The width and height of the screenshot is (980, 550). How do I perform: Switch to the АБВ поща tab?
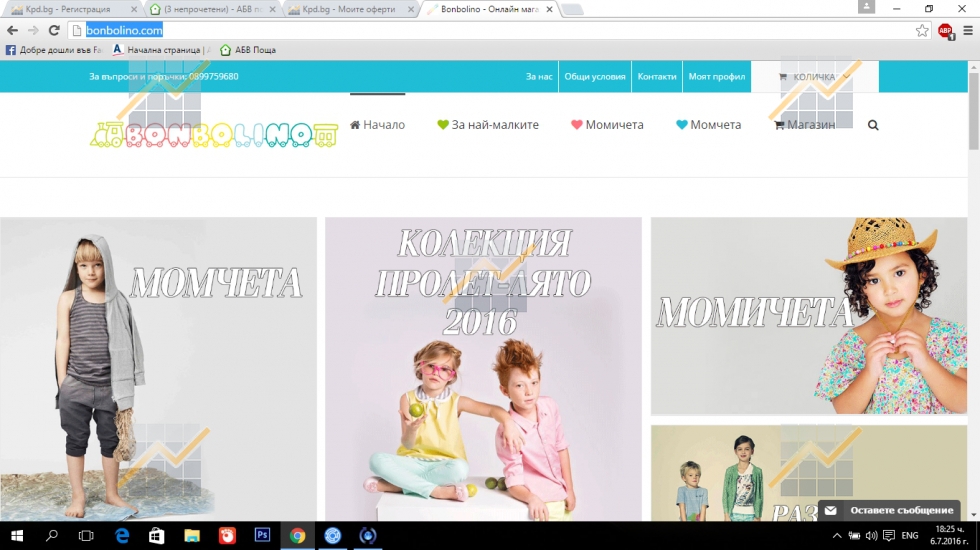pos(212,9)
